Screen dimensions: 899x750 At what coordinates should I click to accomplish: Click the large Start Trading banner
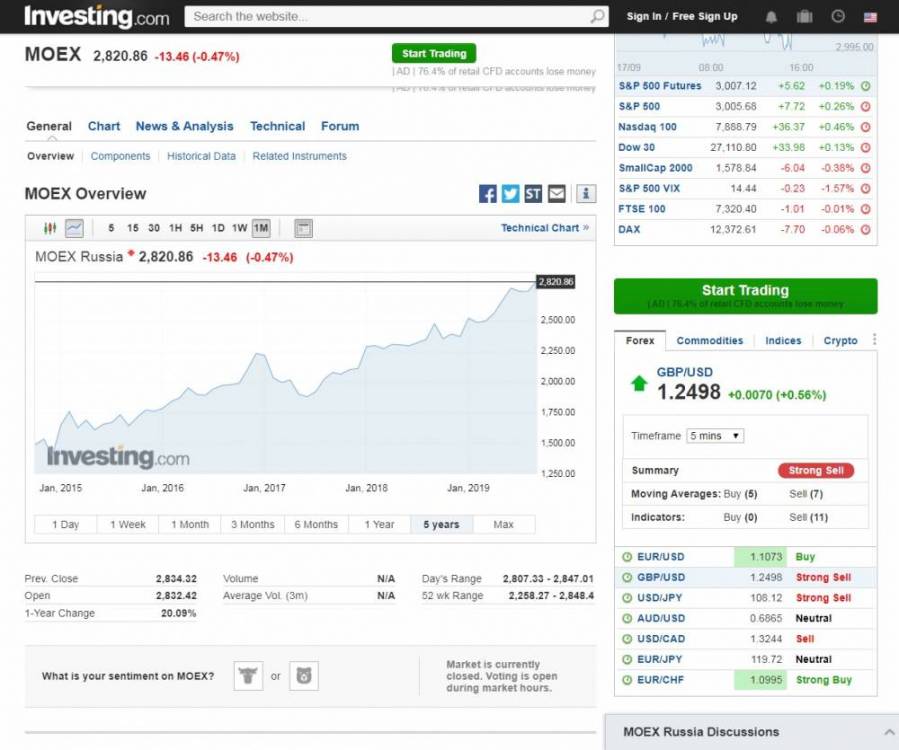coord(745,296)
